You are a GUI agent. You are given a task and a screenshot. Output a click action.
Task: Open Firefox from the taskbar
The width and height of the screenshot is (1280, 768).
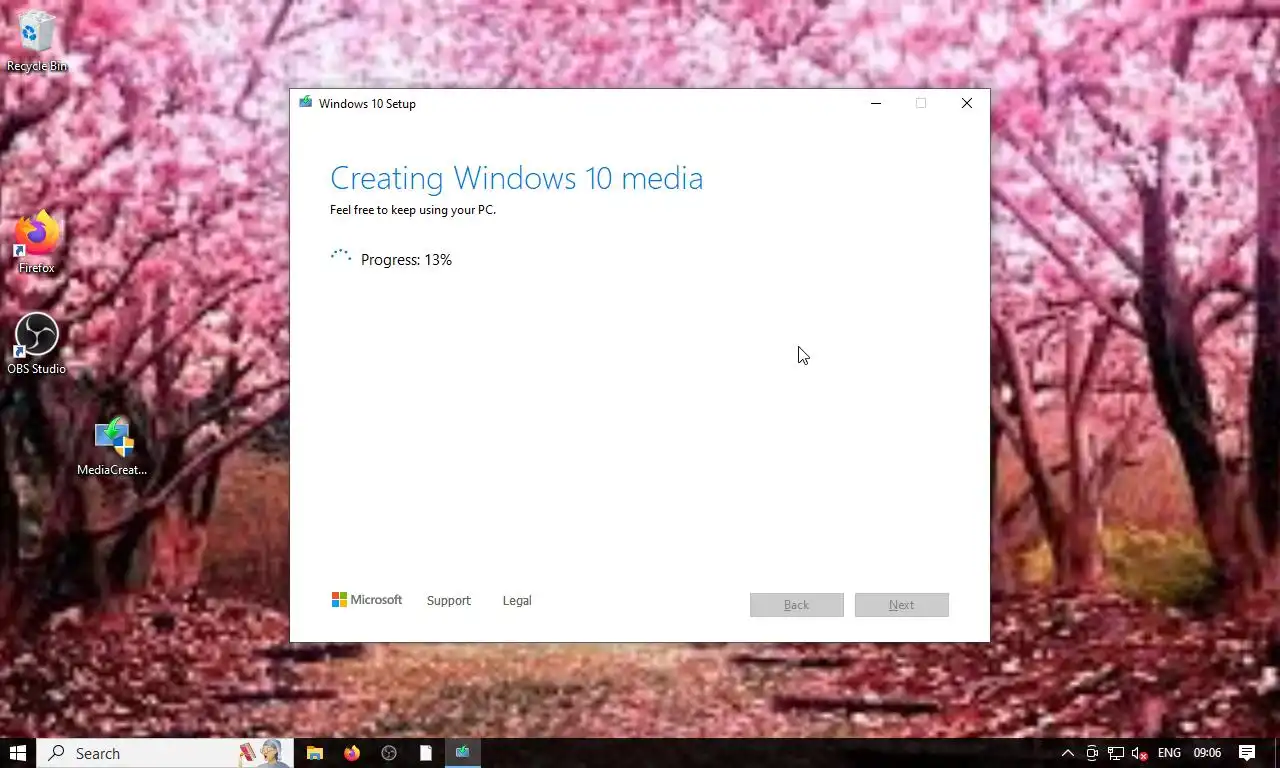(x=352, y=753)
